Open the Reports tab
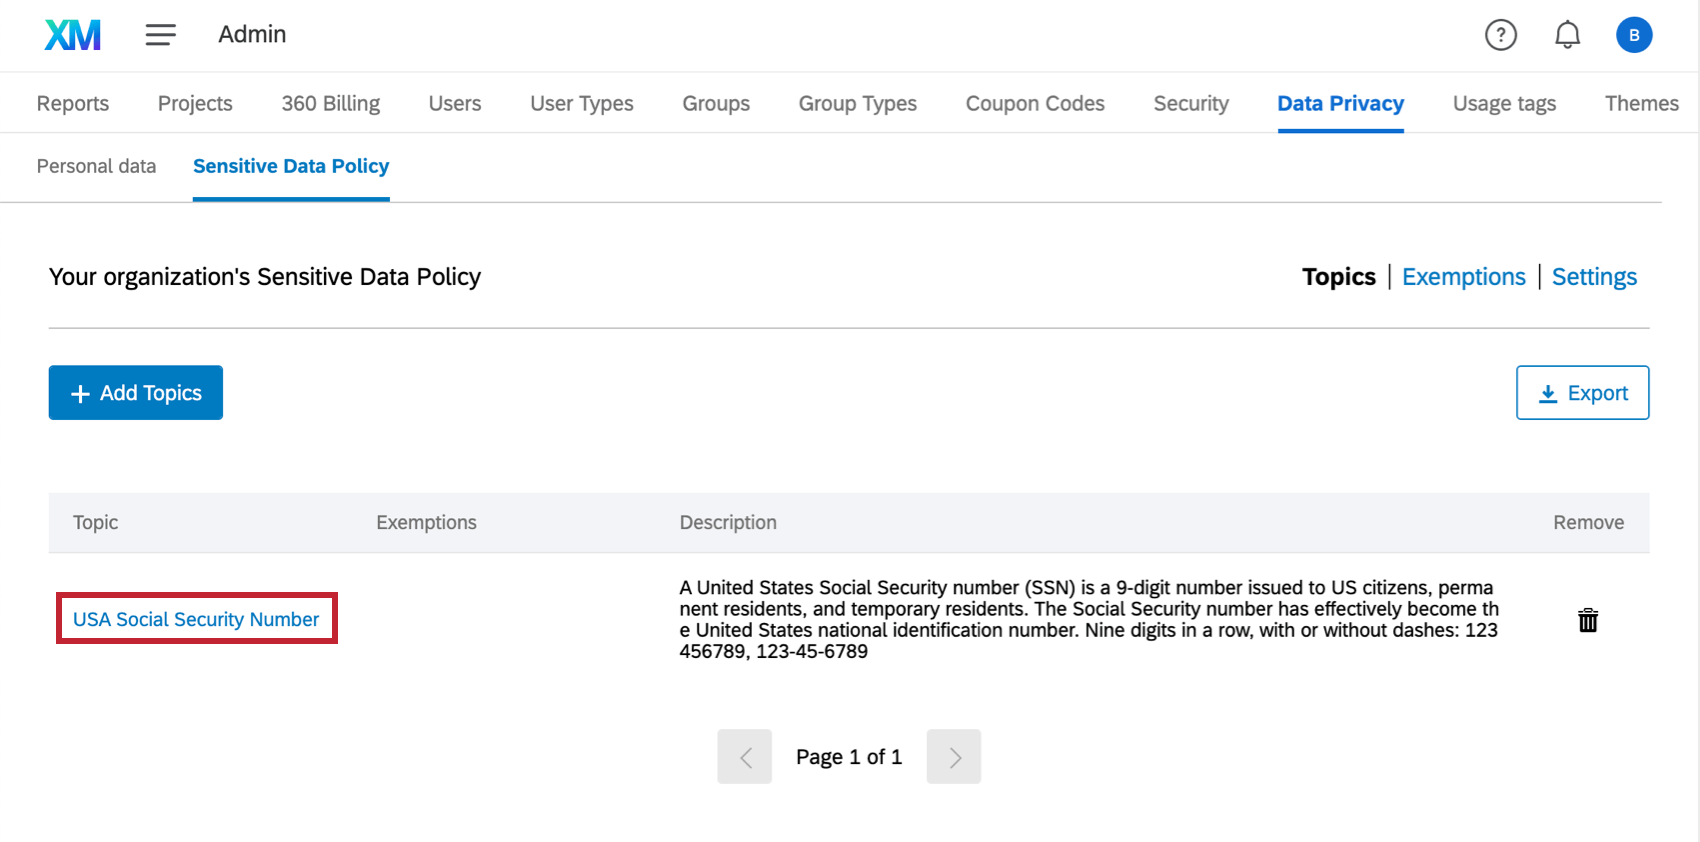 click(73, 103)
